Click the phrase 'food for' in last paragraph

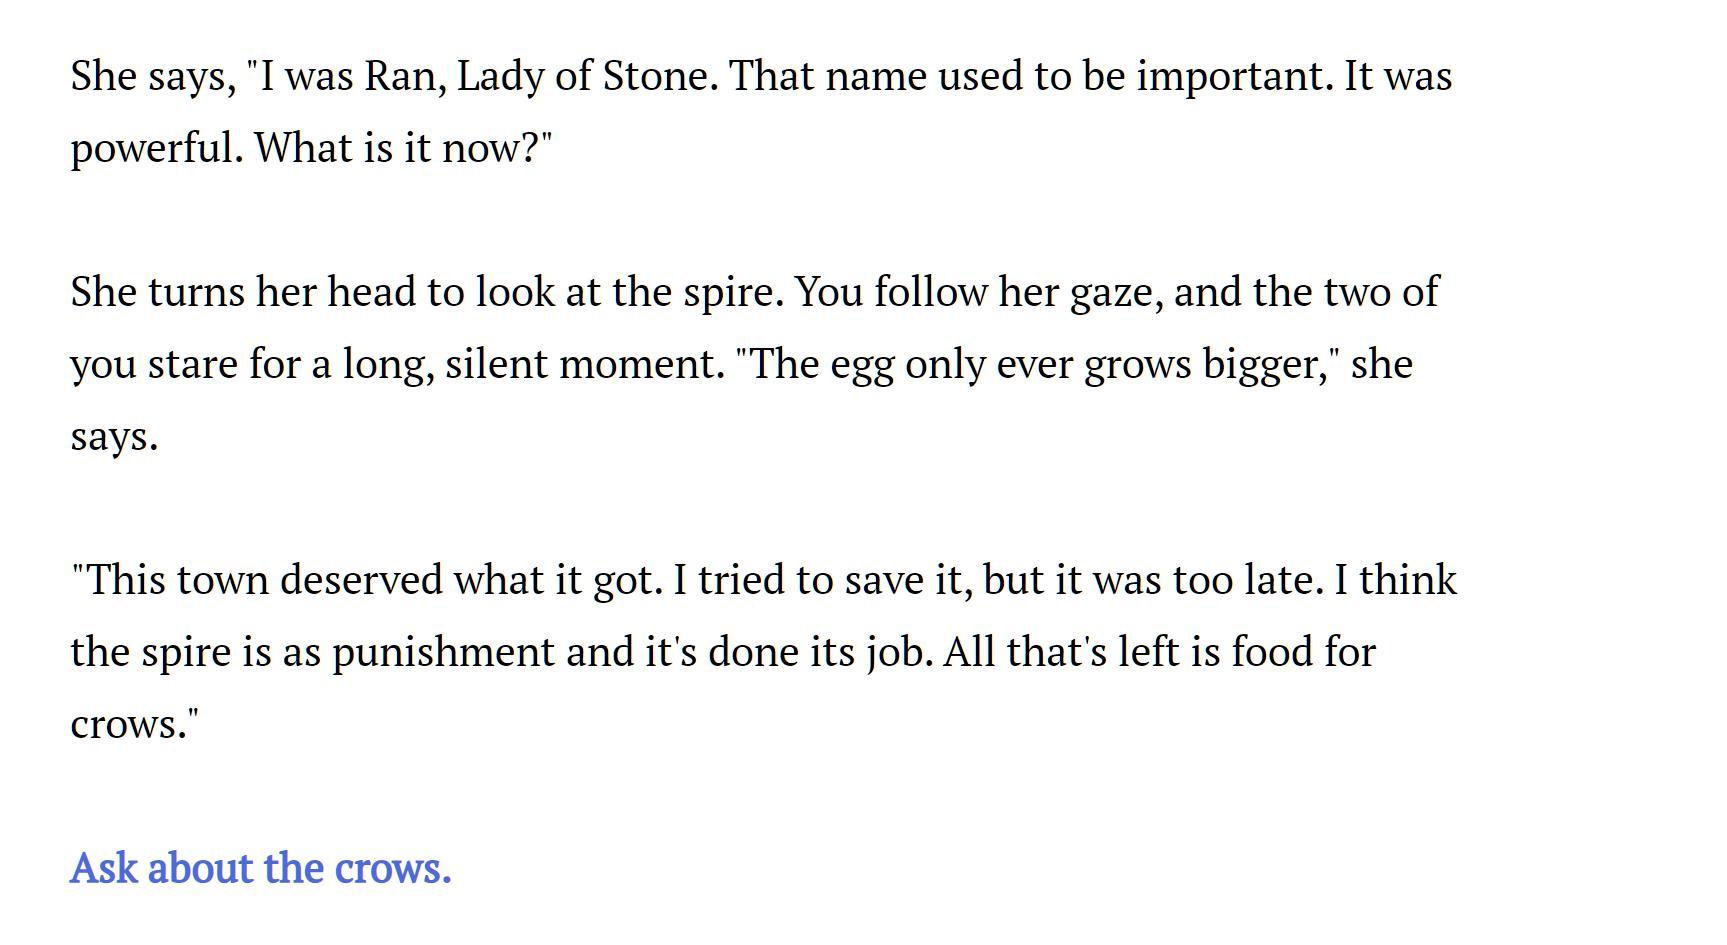tap(1303, 653)
